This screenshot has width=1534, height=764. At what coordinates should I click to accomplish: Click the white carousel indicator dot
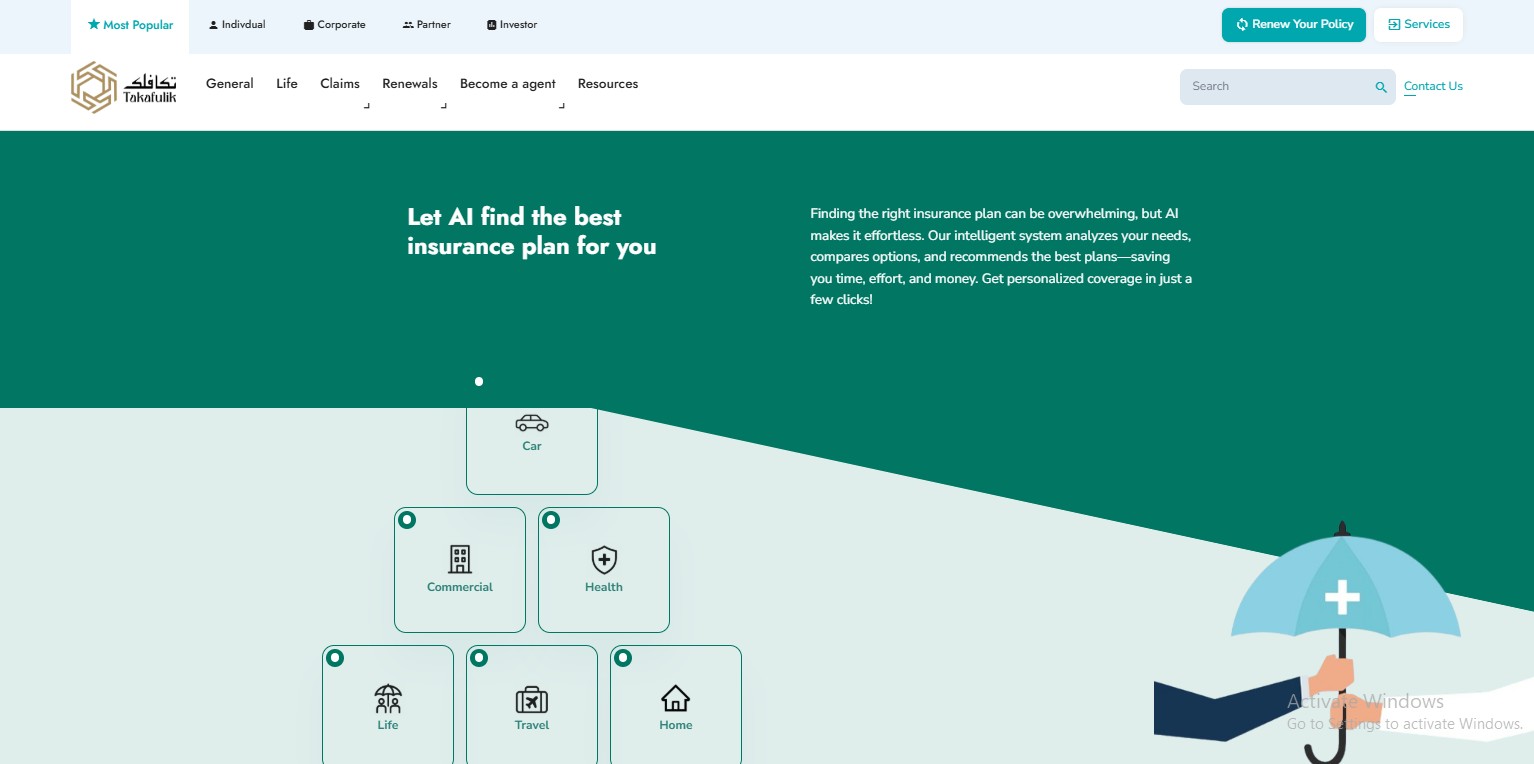pos(479,381)
